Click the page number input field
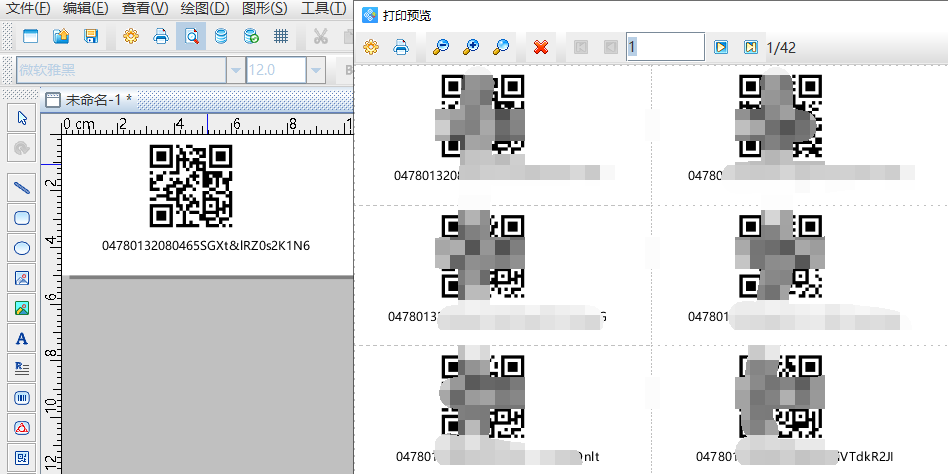Viewport: 948px width, 474px height. coord(665,47)
